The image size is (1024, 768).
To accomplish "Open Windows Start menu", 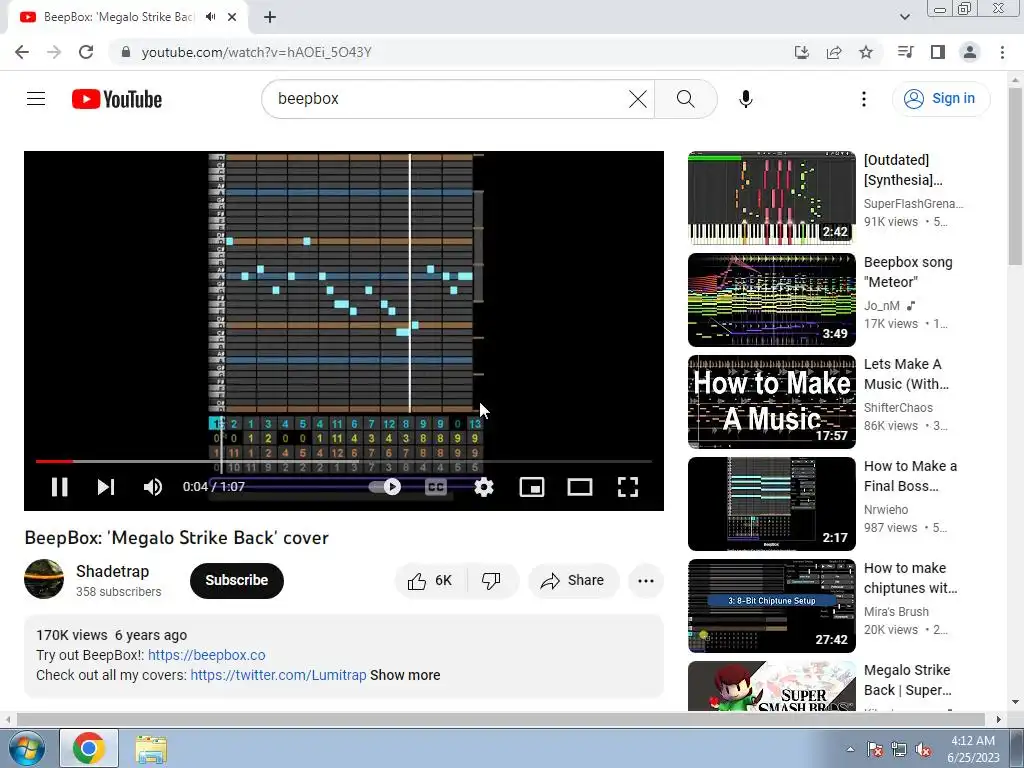I will tap(27, 748).
